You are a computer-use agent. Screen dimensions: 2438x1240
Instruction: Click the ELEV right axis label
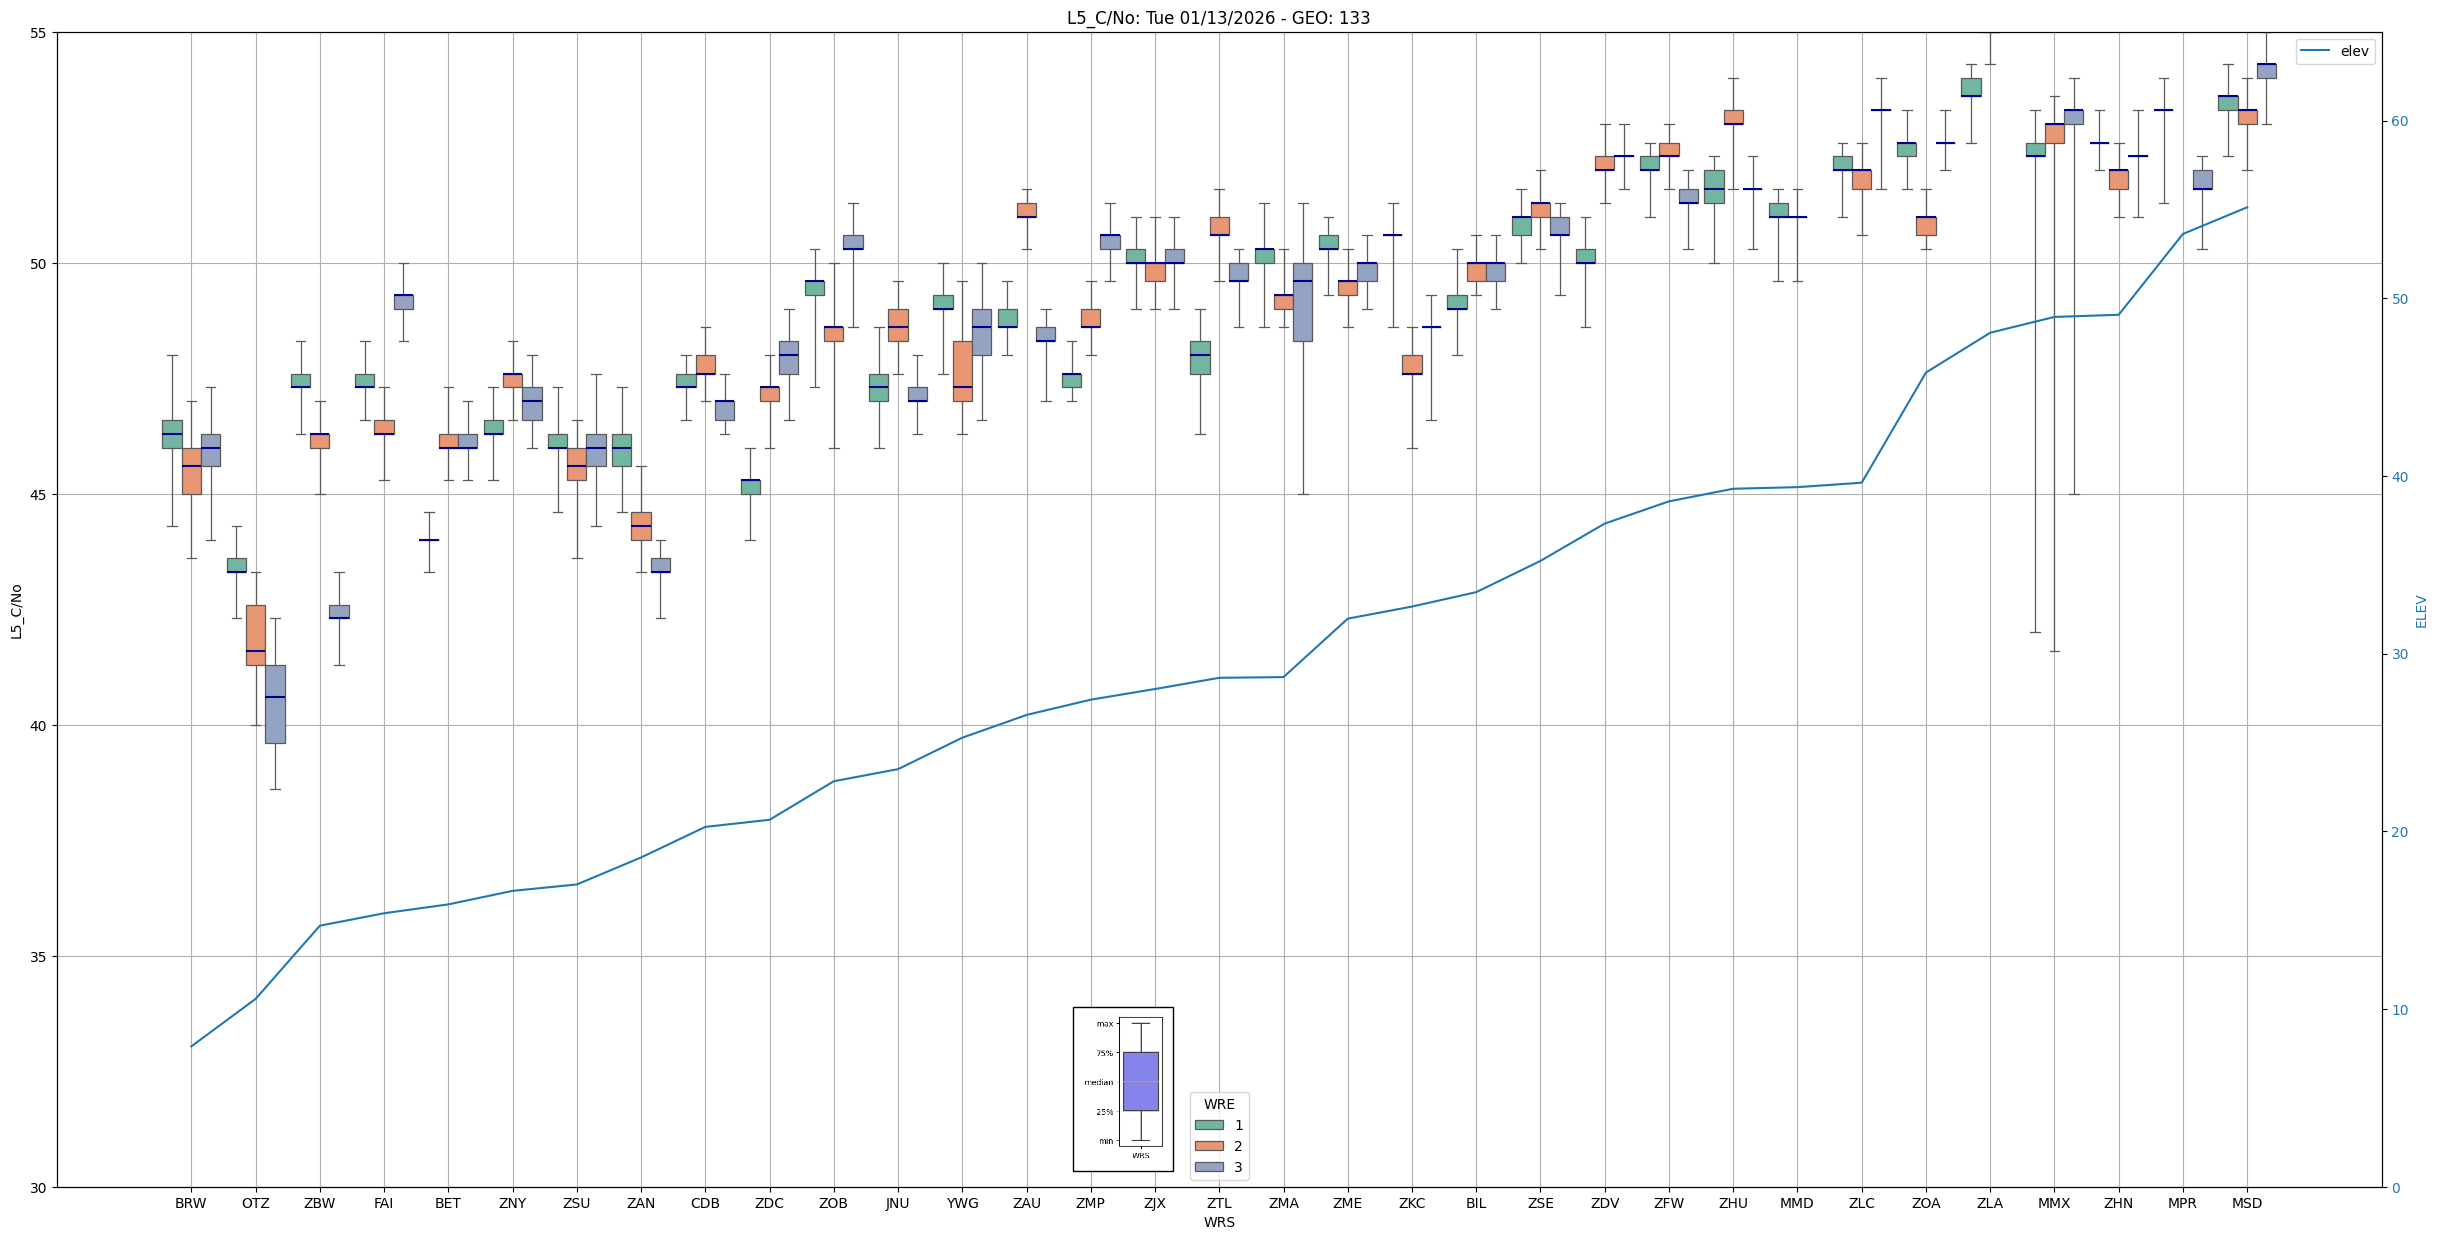click(2421, 611)
